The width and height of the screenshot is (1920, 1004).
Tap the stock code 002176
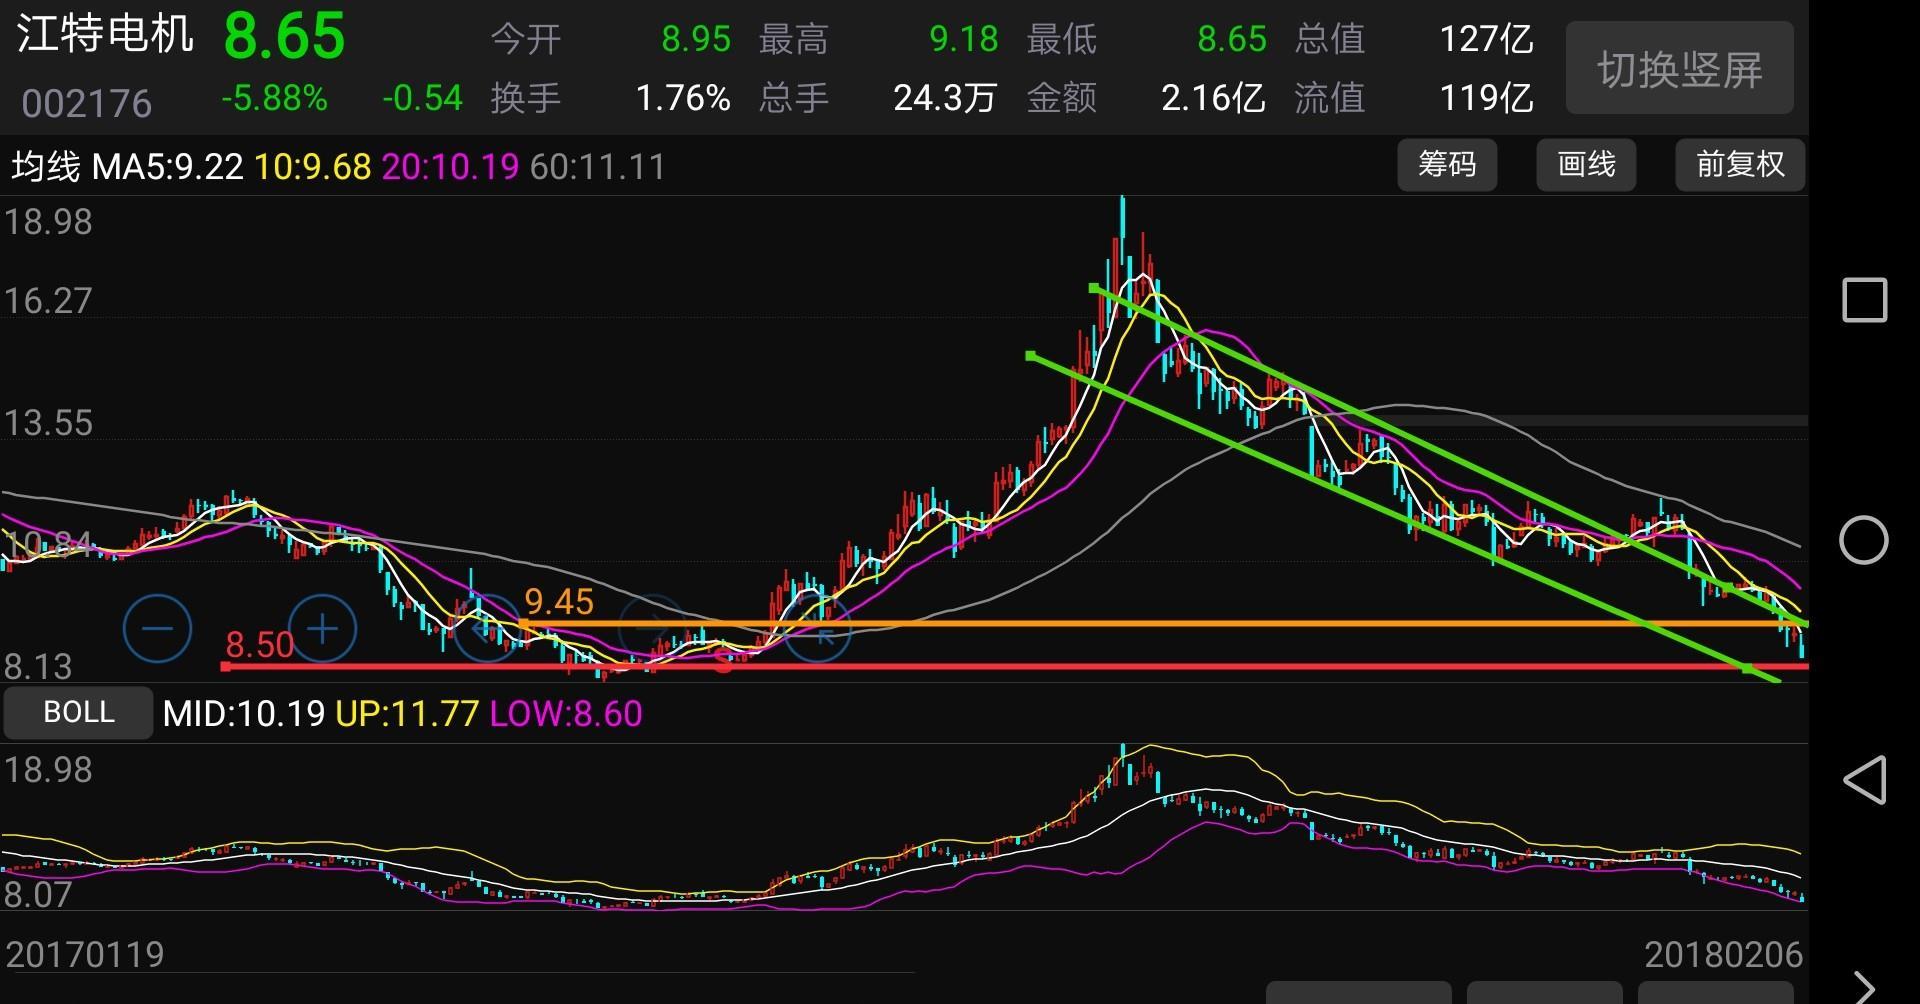point(87,103)
